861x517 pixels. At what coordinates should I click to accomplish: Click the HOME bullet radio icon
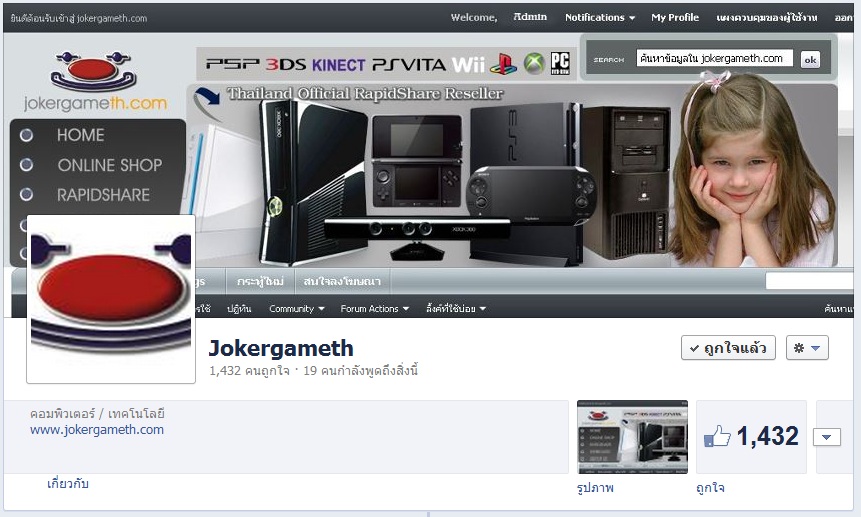click(26, 135)
